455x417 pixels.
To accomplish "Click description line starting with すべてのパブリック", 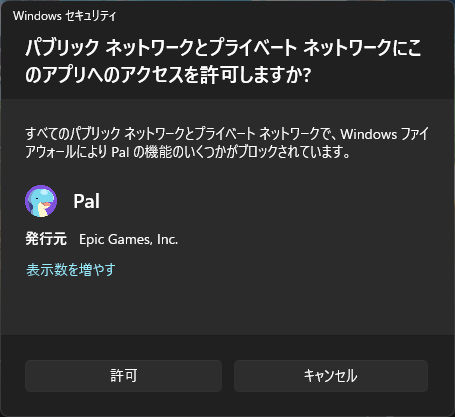I will click(x=227, y=134).
